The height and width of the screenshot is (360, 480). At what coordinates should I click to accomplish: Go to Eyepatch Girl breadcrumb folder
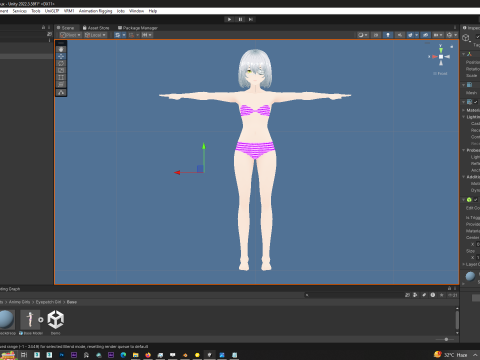[48, 302]
